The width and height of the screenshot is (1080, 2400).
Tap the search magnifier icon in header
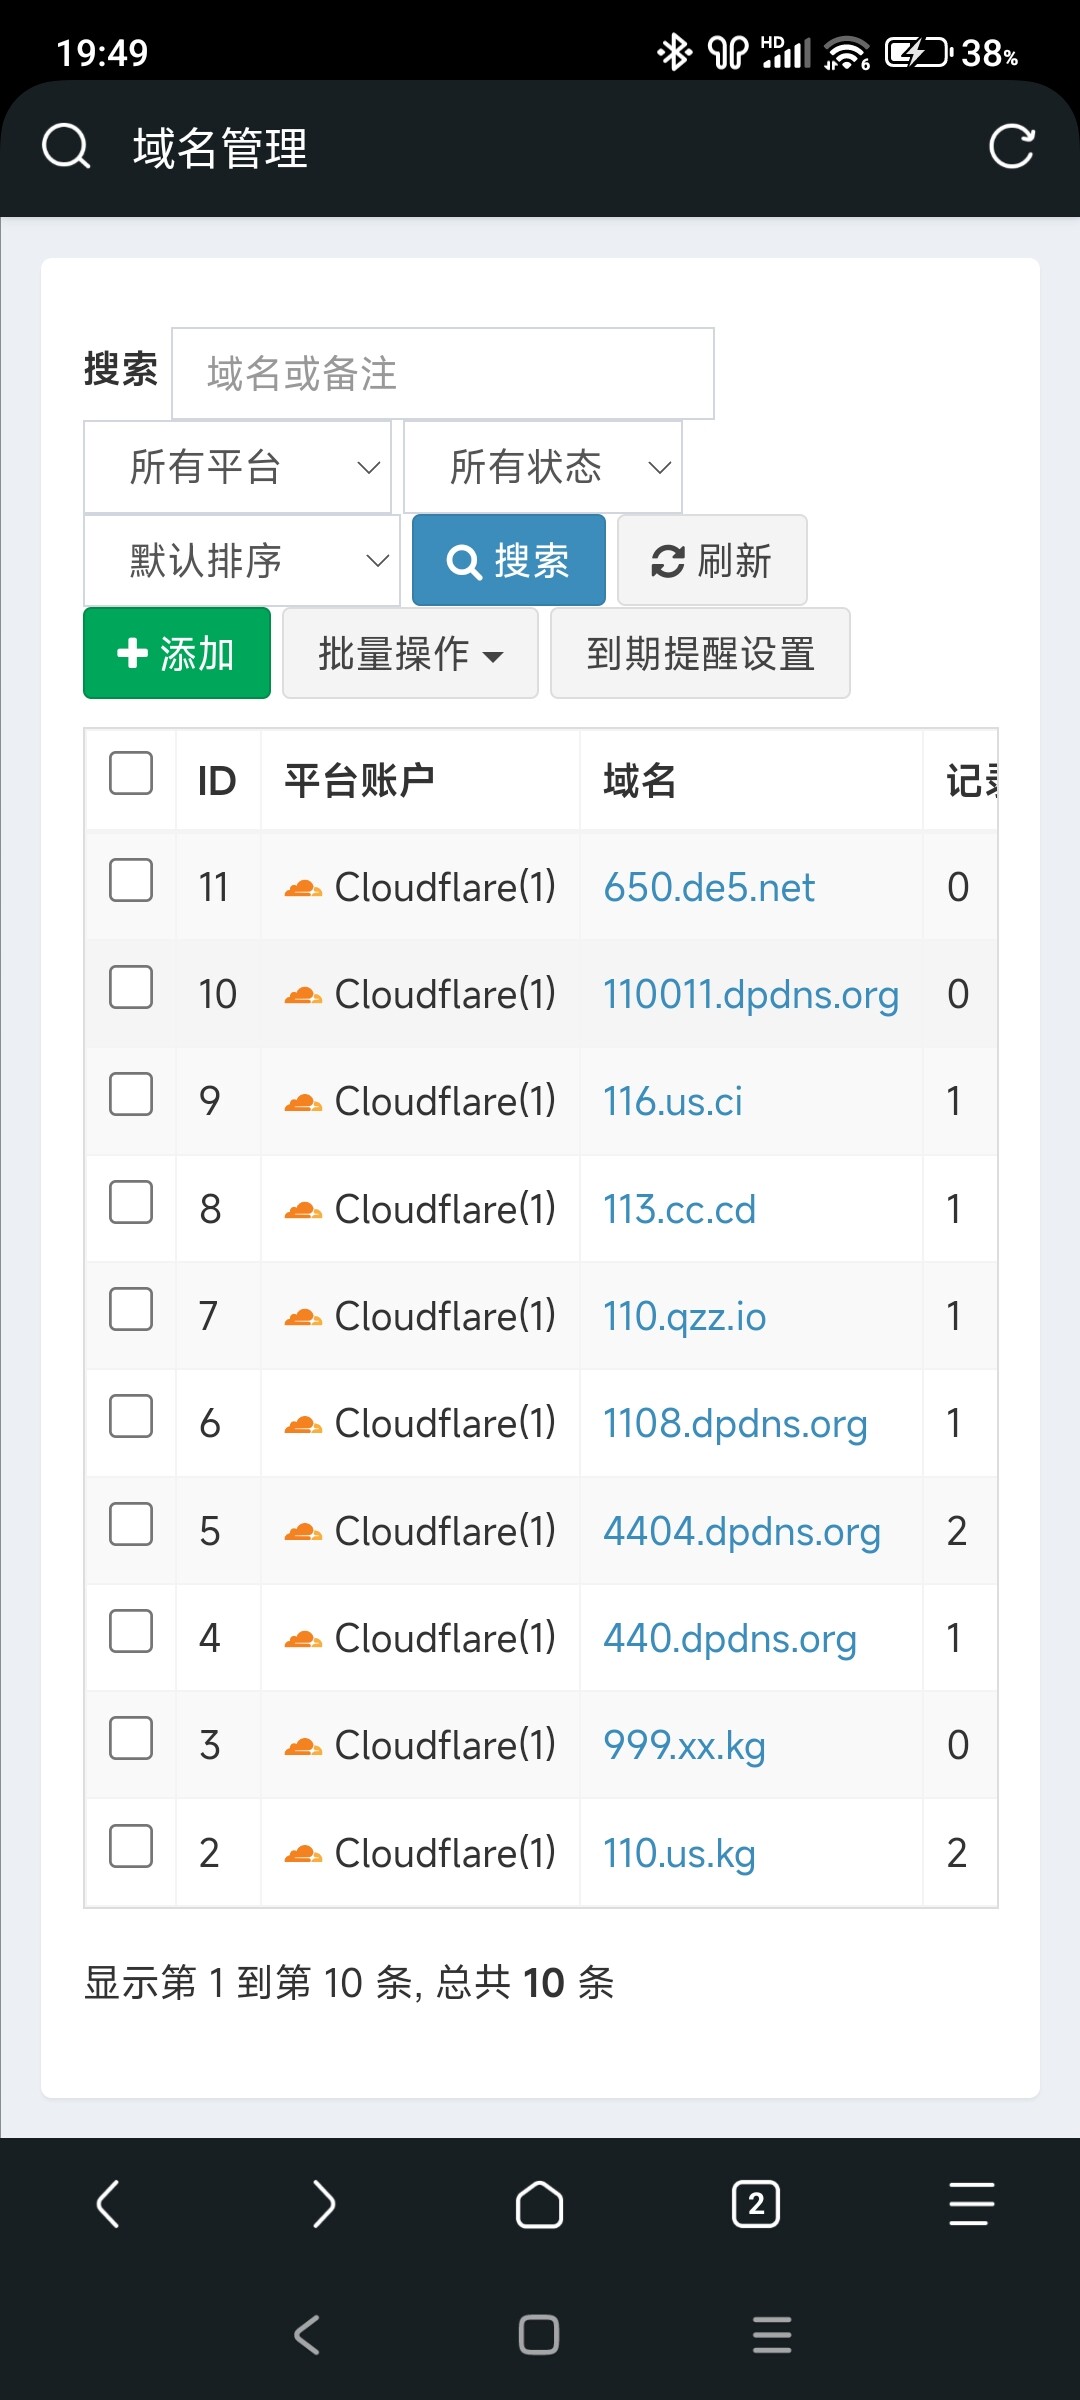(66, 148)
